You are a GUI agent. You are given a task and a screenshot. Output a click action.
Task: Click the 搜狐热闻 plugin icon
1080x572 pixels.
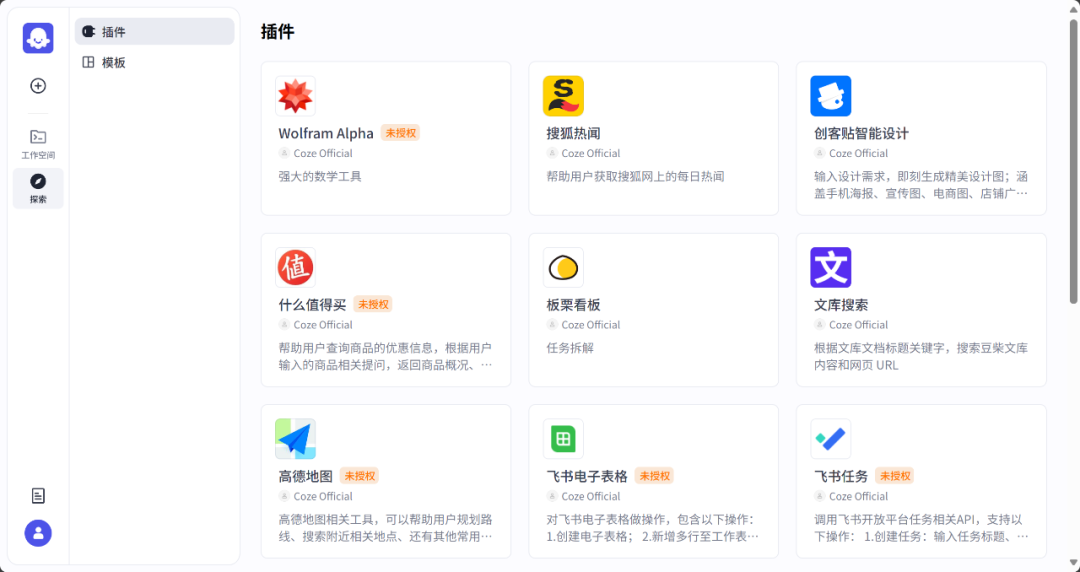pyautogui.click(x=563, y=96)
